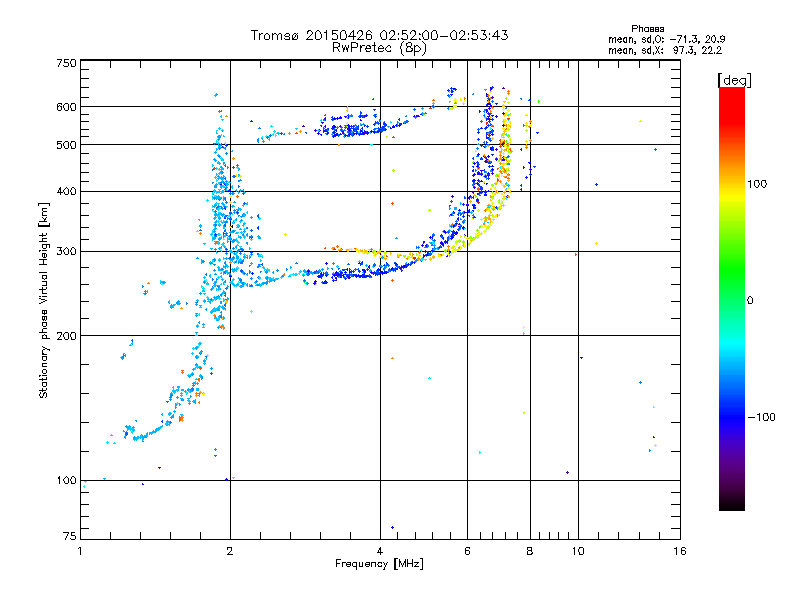This screenshot has width=800, height=600.
Task: Click the x-axis tick label '10'
Action: (578, 551)
